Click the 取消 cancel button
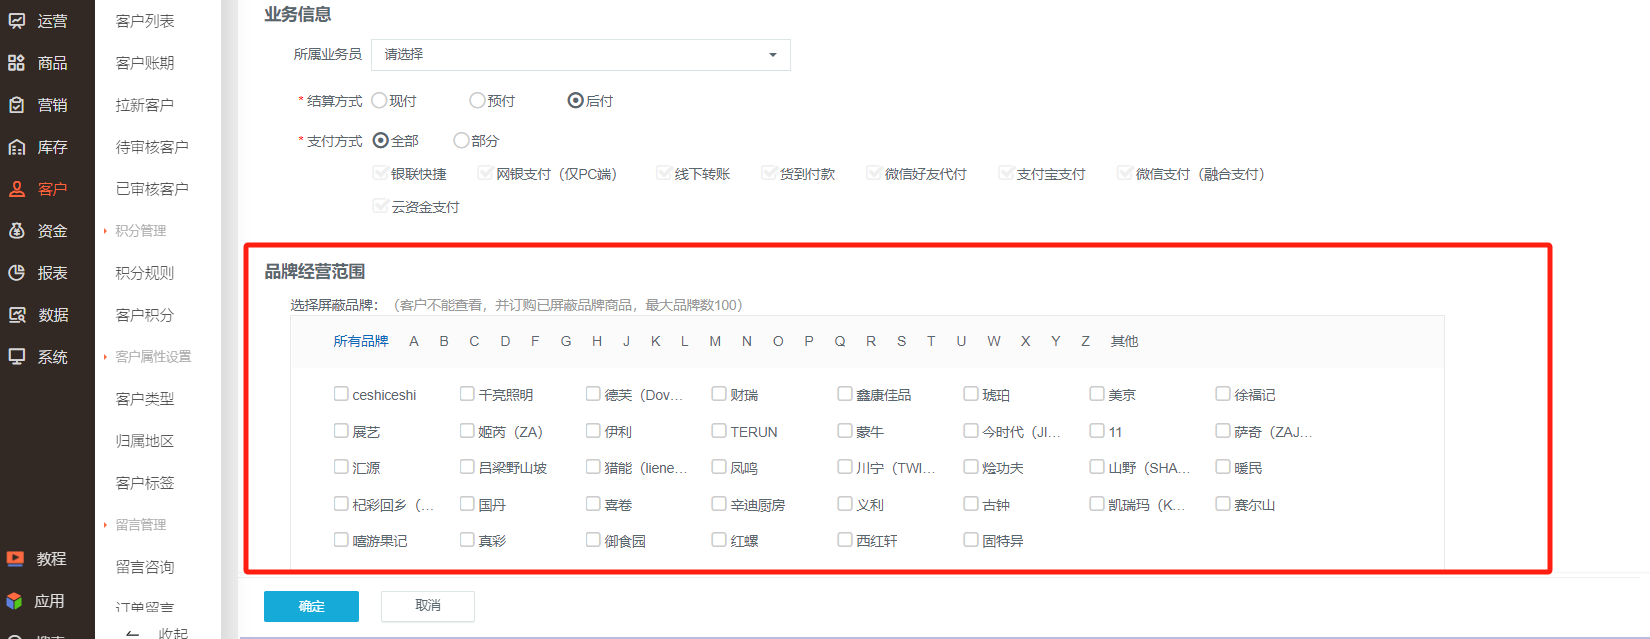The image size is (1650, 639). click(x=428, y=606)
